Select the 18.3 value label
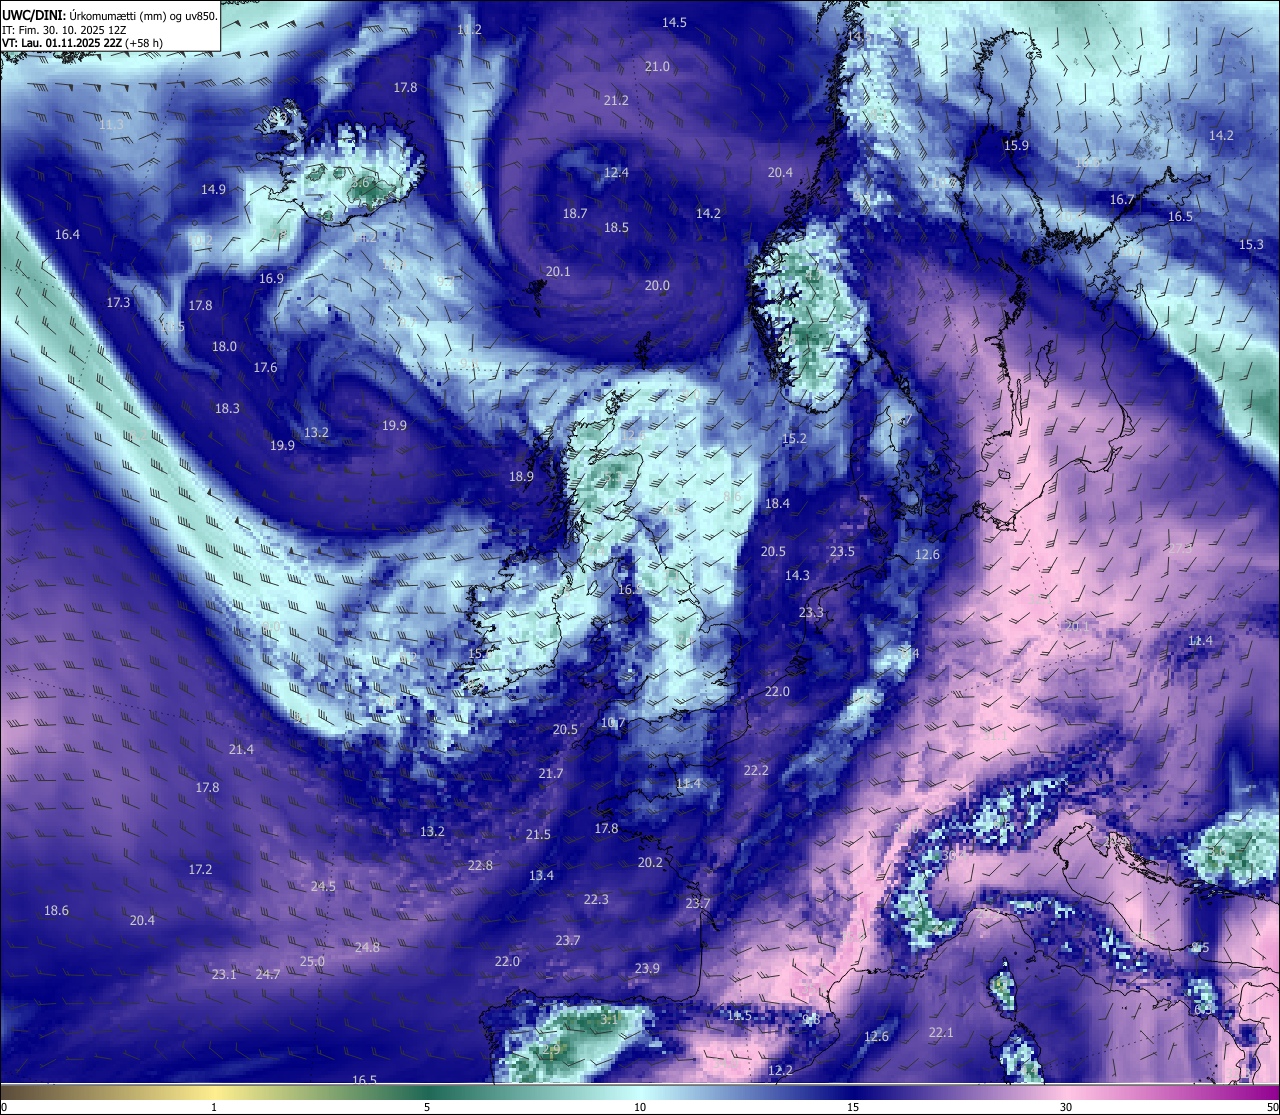Screen dimensions: 1280x1115 [x=227, y=409]
